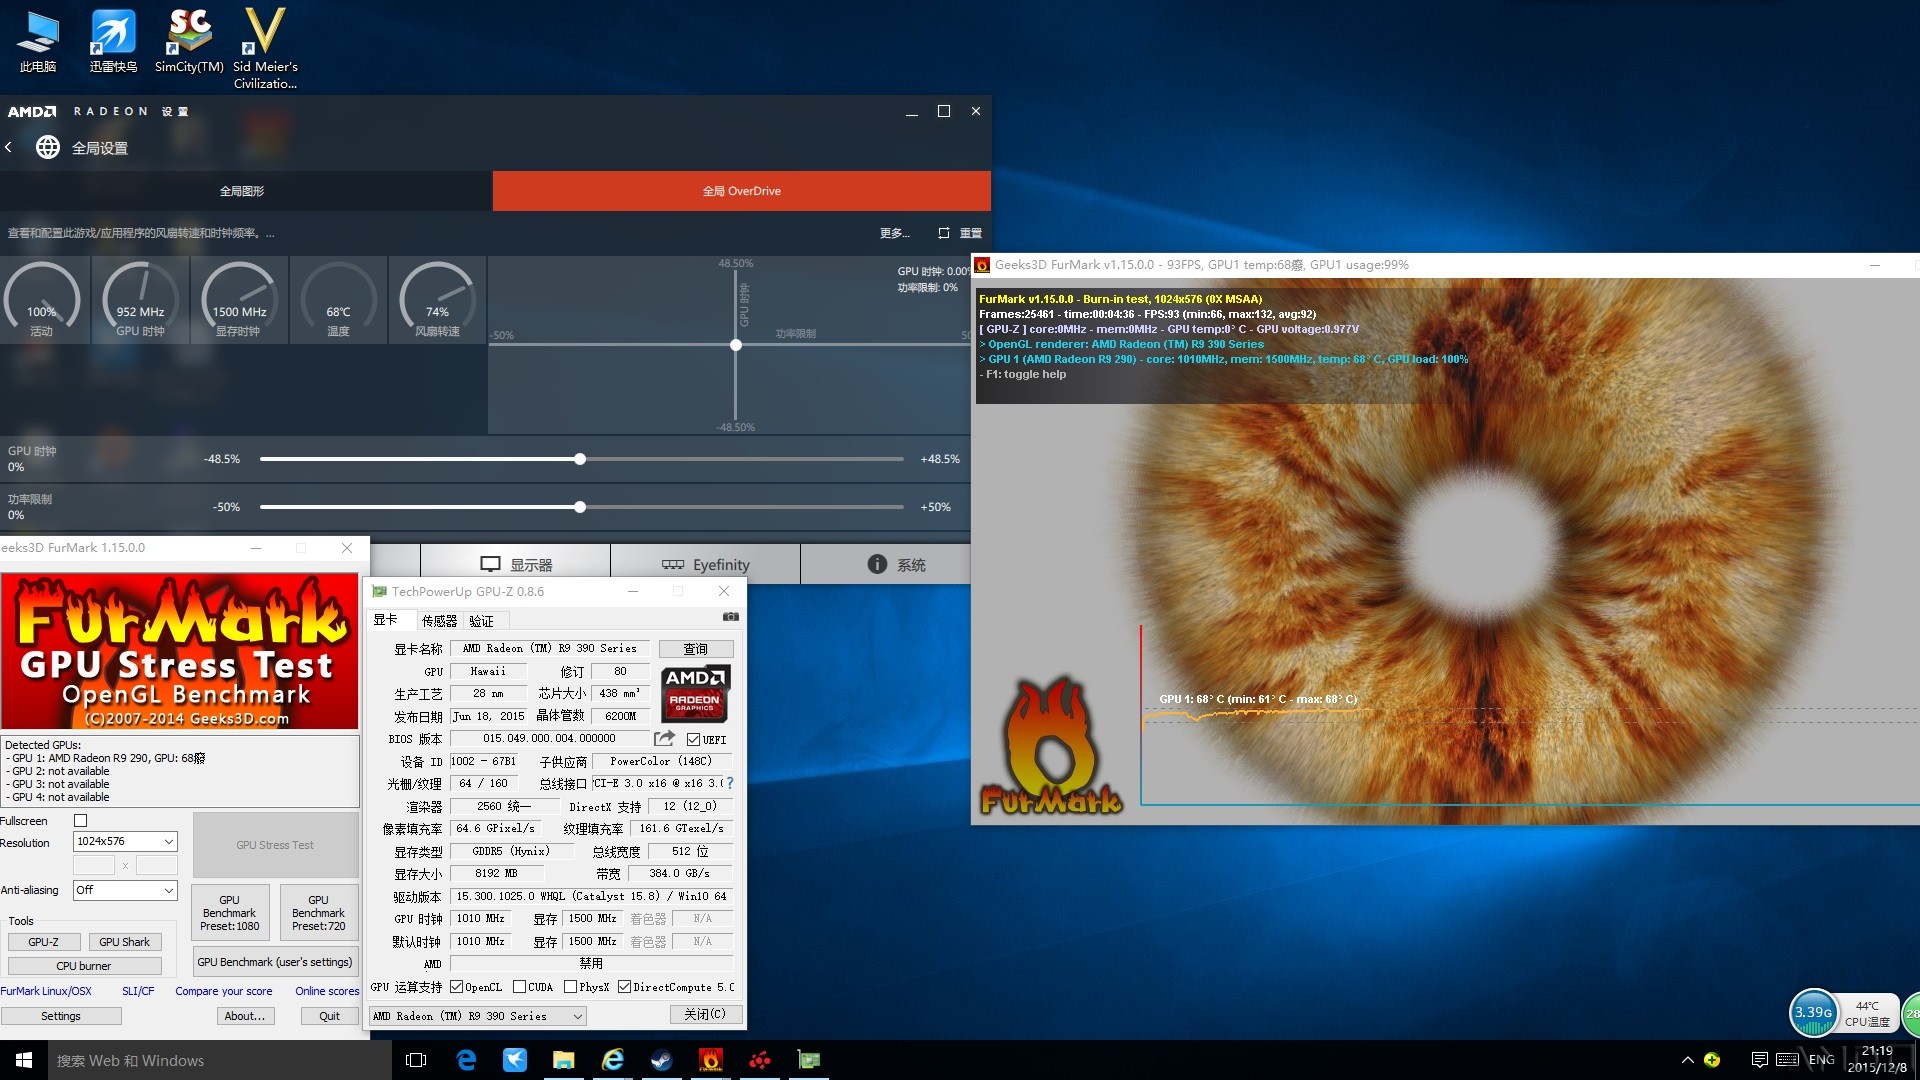Select 全局 OverDrive tab

tap(741, 191)
